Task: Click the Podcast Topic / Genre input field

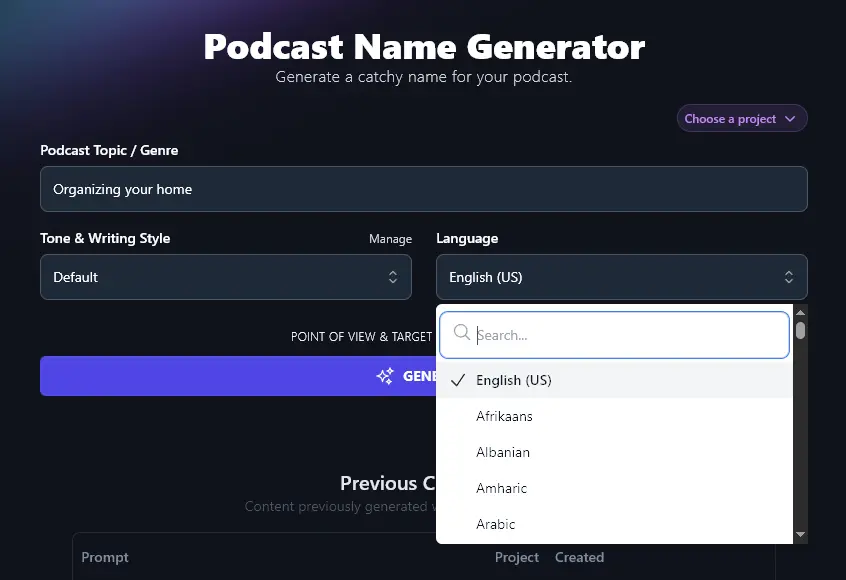Action: pyautogui.click(x=423, y=188)
